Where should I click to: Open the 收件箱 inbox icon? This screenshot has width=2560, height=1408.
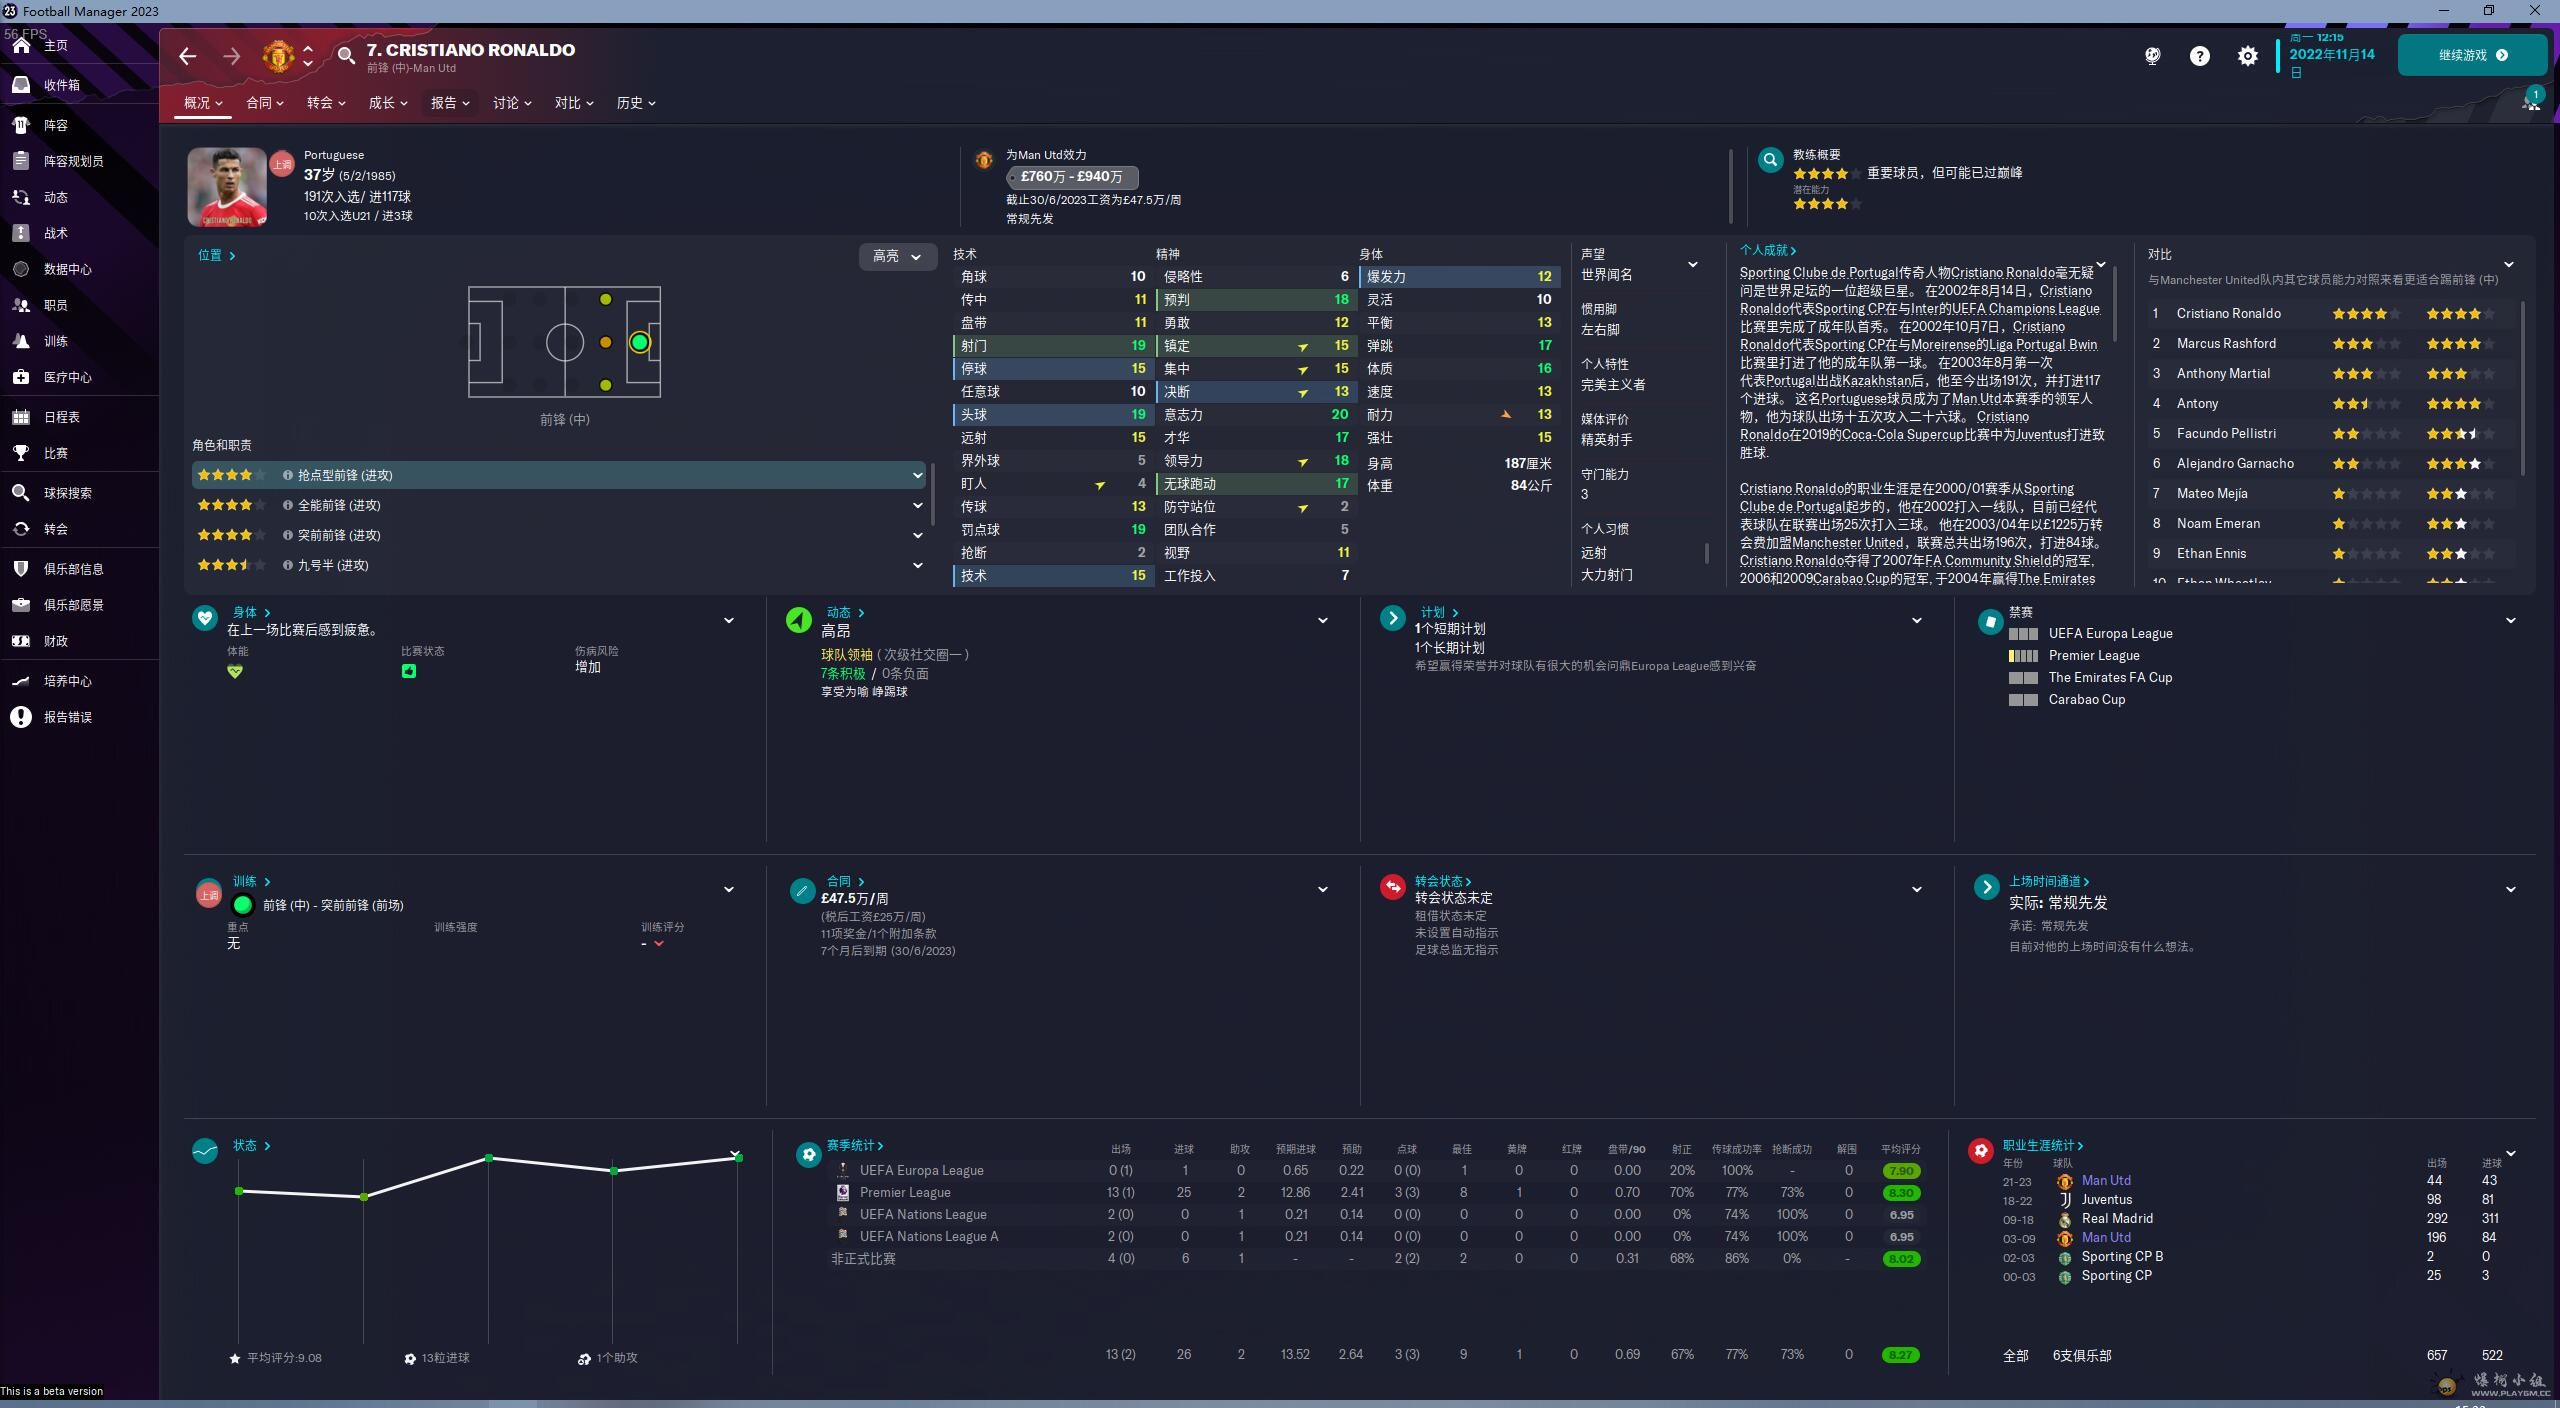click(21, 85)
